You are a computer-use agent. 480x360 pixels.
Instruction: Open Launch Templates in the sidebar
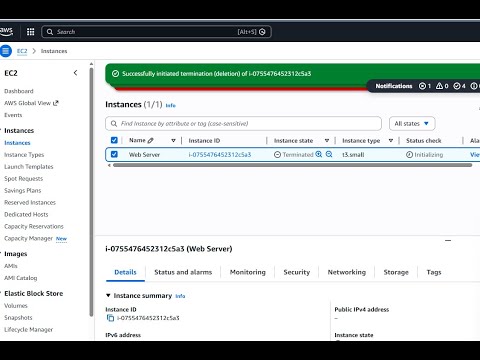tap(29, 167)
